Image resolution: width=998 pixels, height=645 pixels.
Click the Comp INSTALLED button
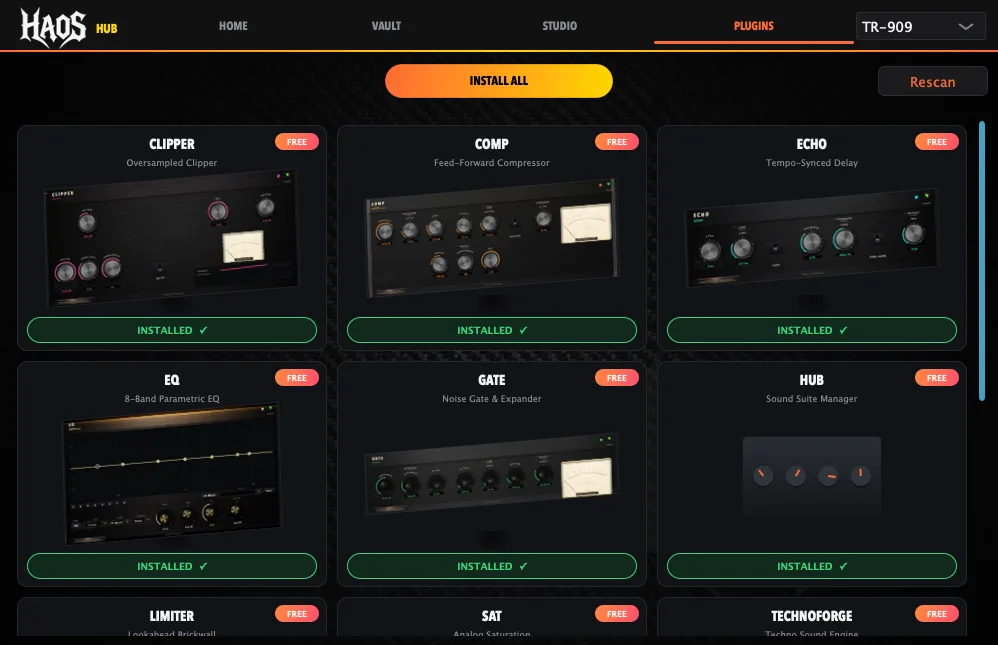tap(492, 330)
